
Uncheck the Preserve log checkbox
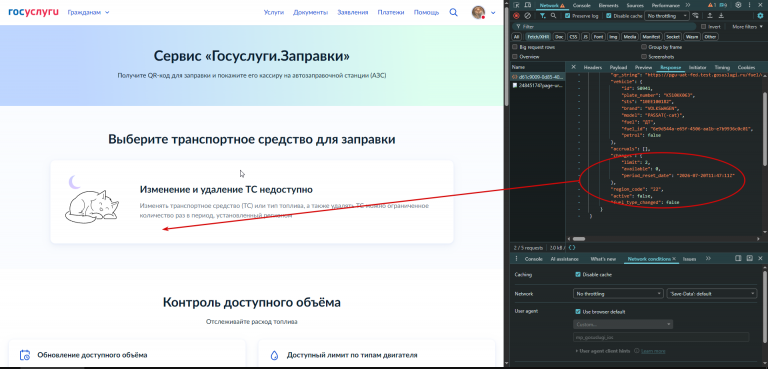pos(568,16)
